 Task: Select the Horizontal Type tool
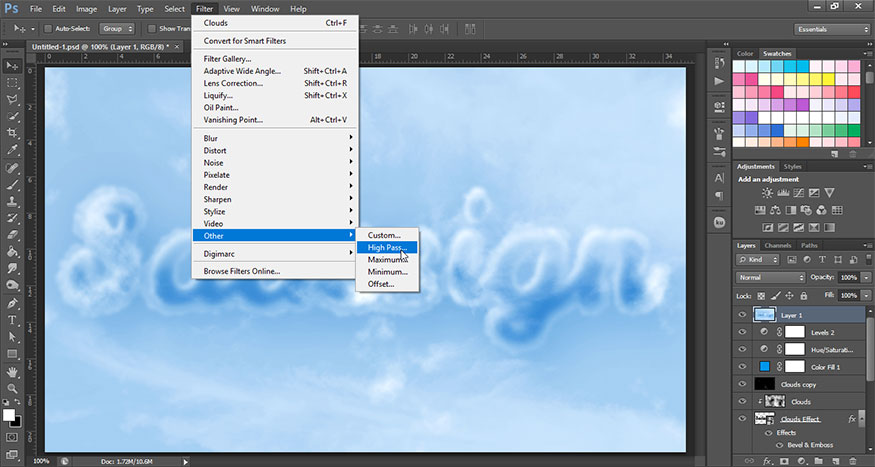click(13, 320)
